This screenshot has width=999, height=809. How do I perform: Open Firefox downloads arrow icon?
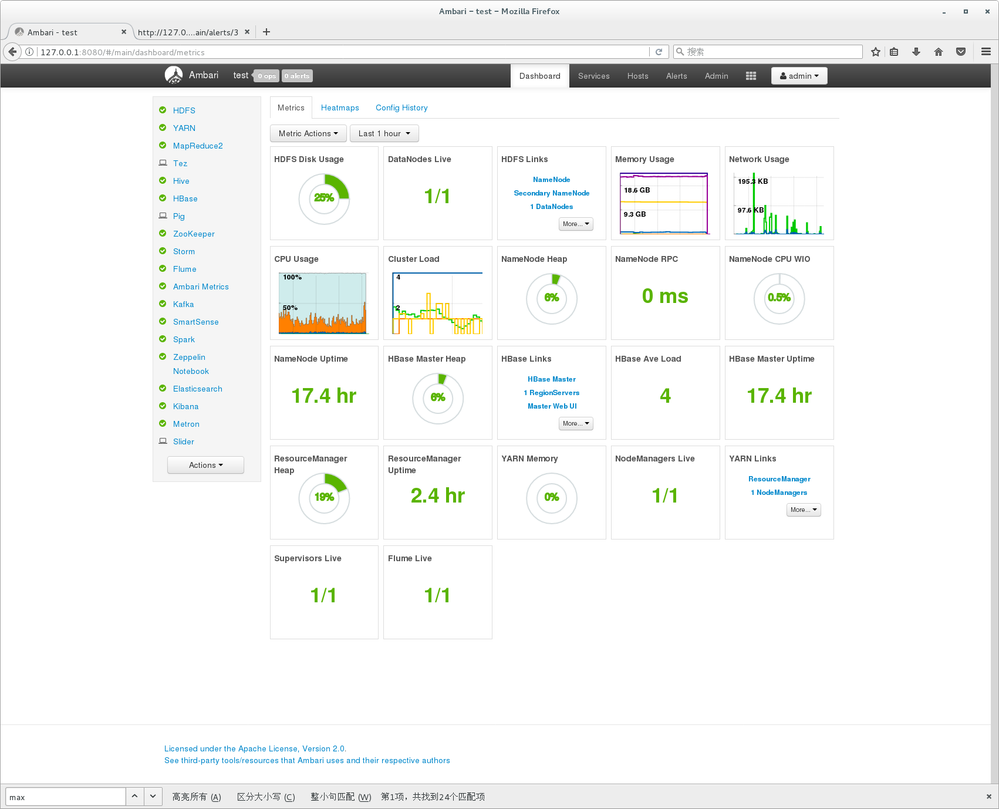point(916,52)
